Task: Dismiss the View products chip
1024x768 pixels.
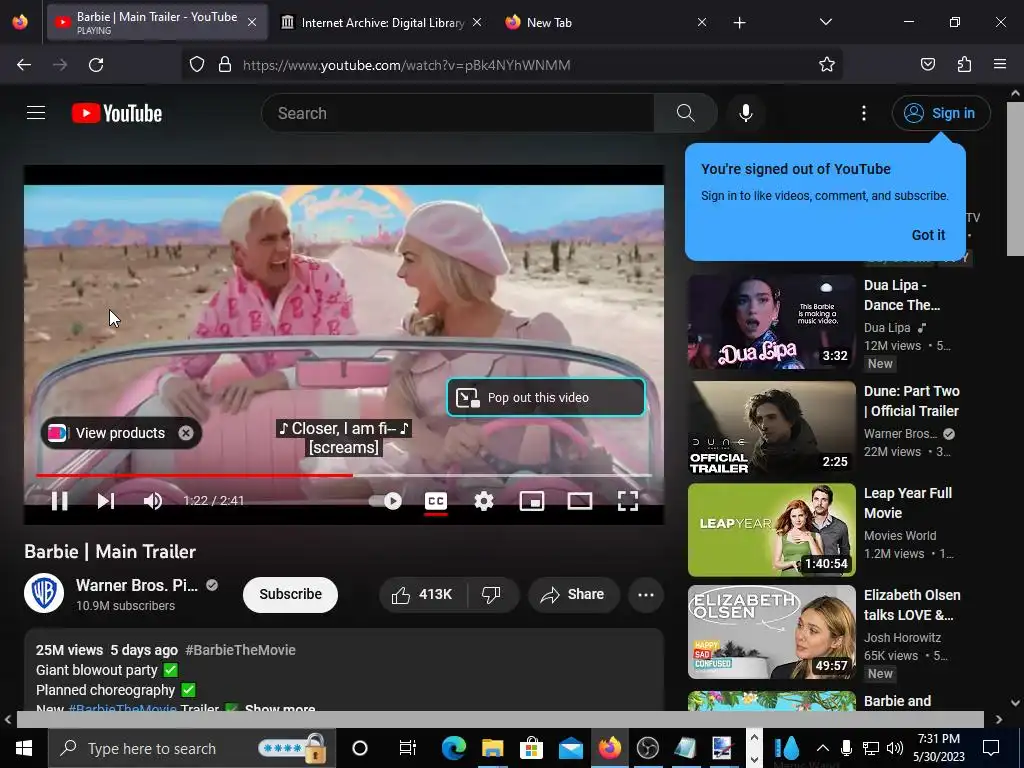Action: point(186,433)
